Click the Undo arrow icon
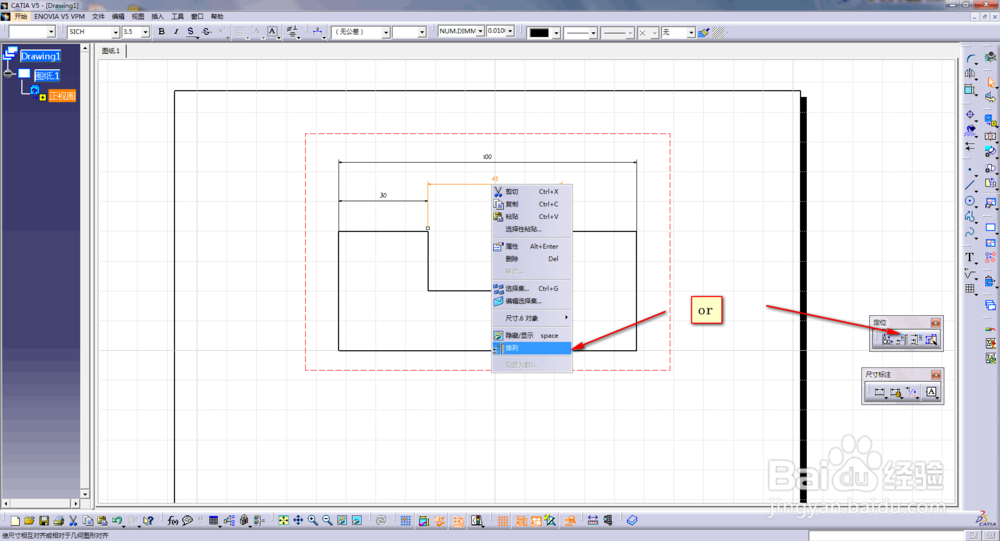 tap(117, 521)
